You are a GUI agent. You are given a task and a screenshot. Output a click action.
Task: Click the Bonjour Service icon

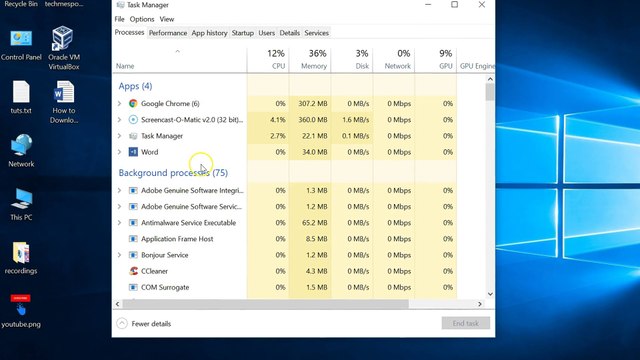[133, 255]
